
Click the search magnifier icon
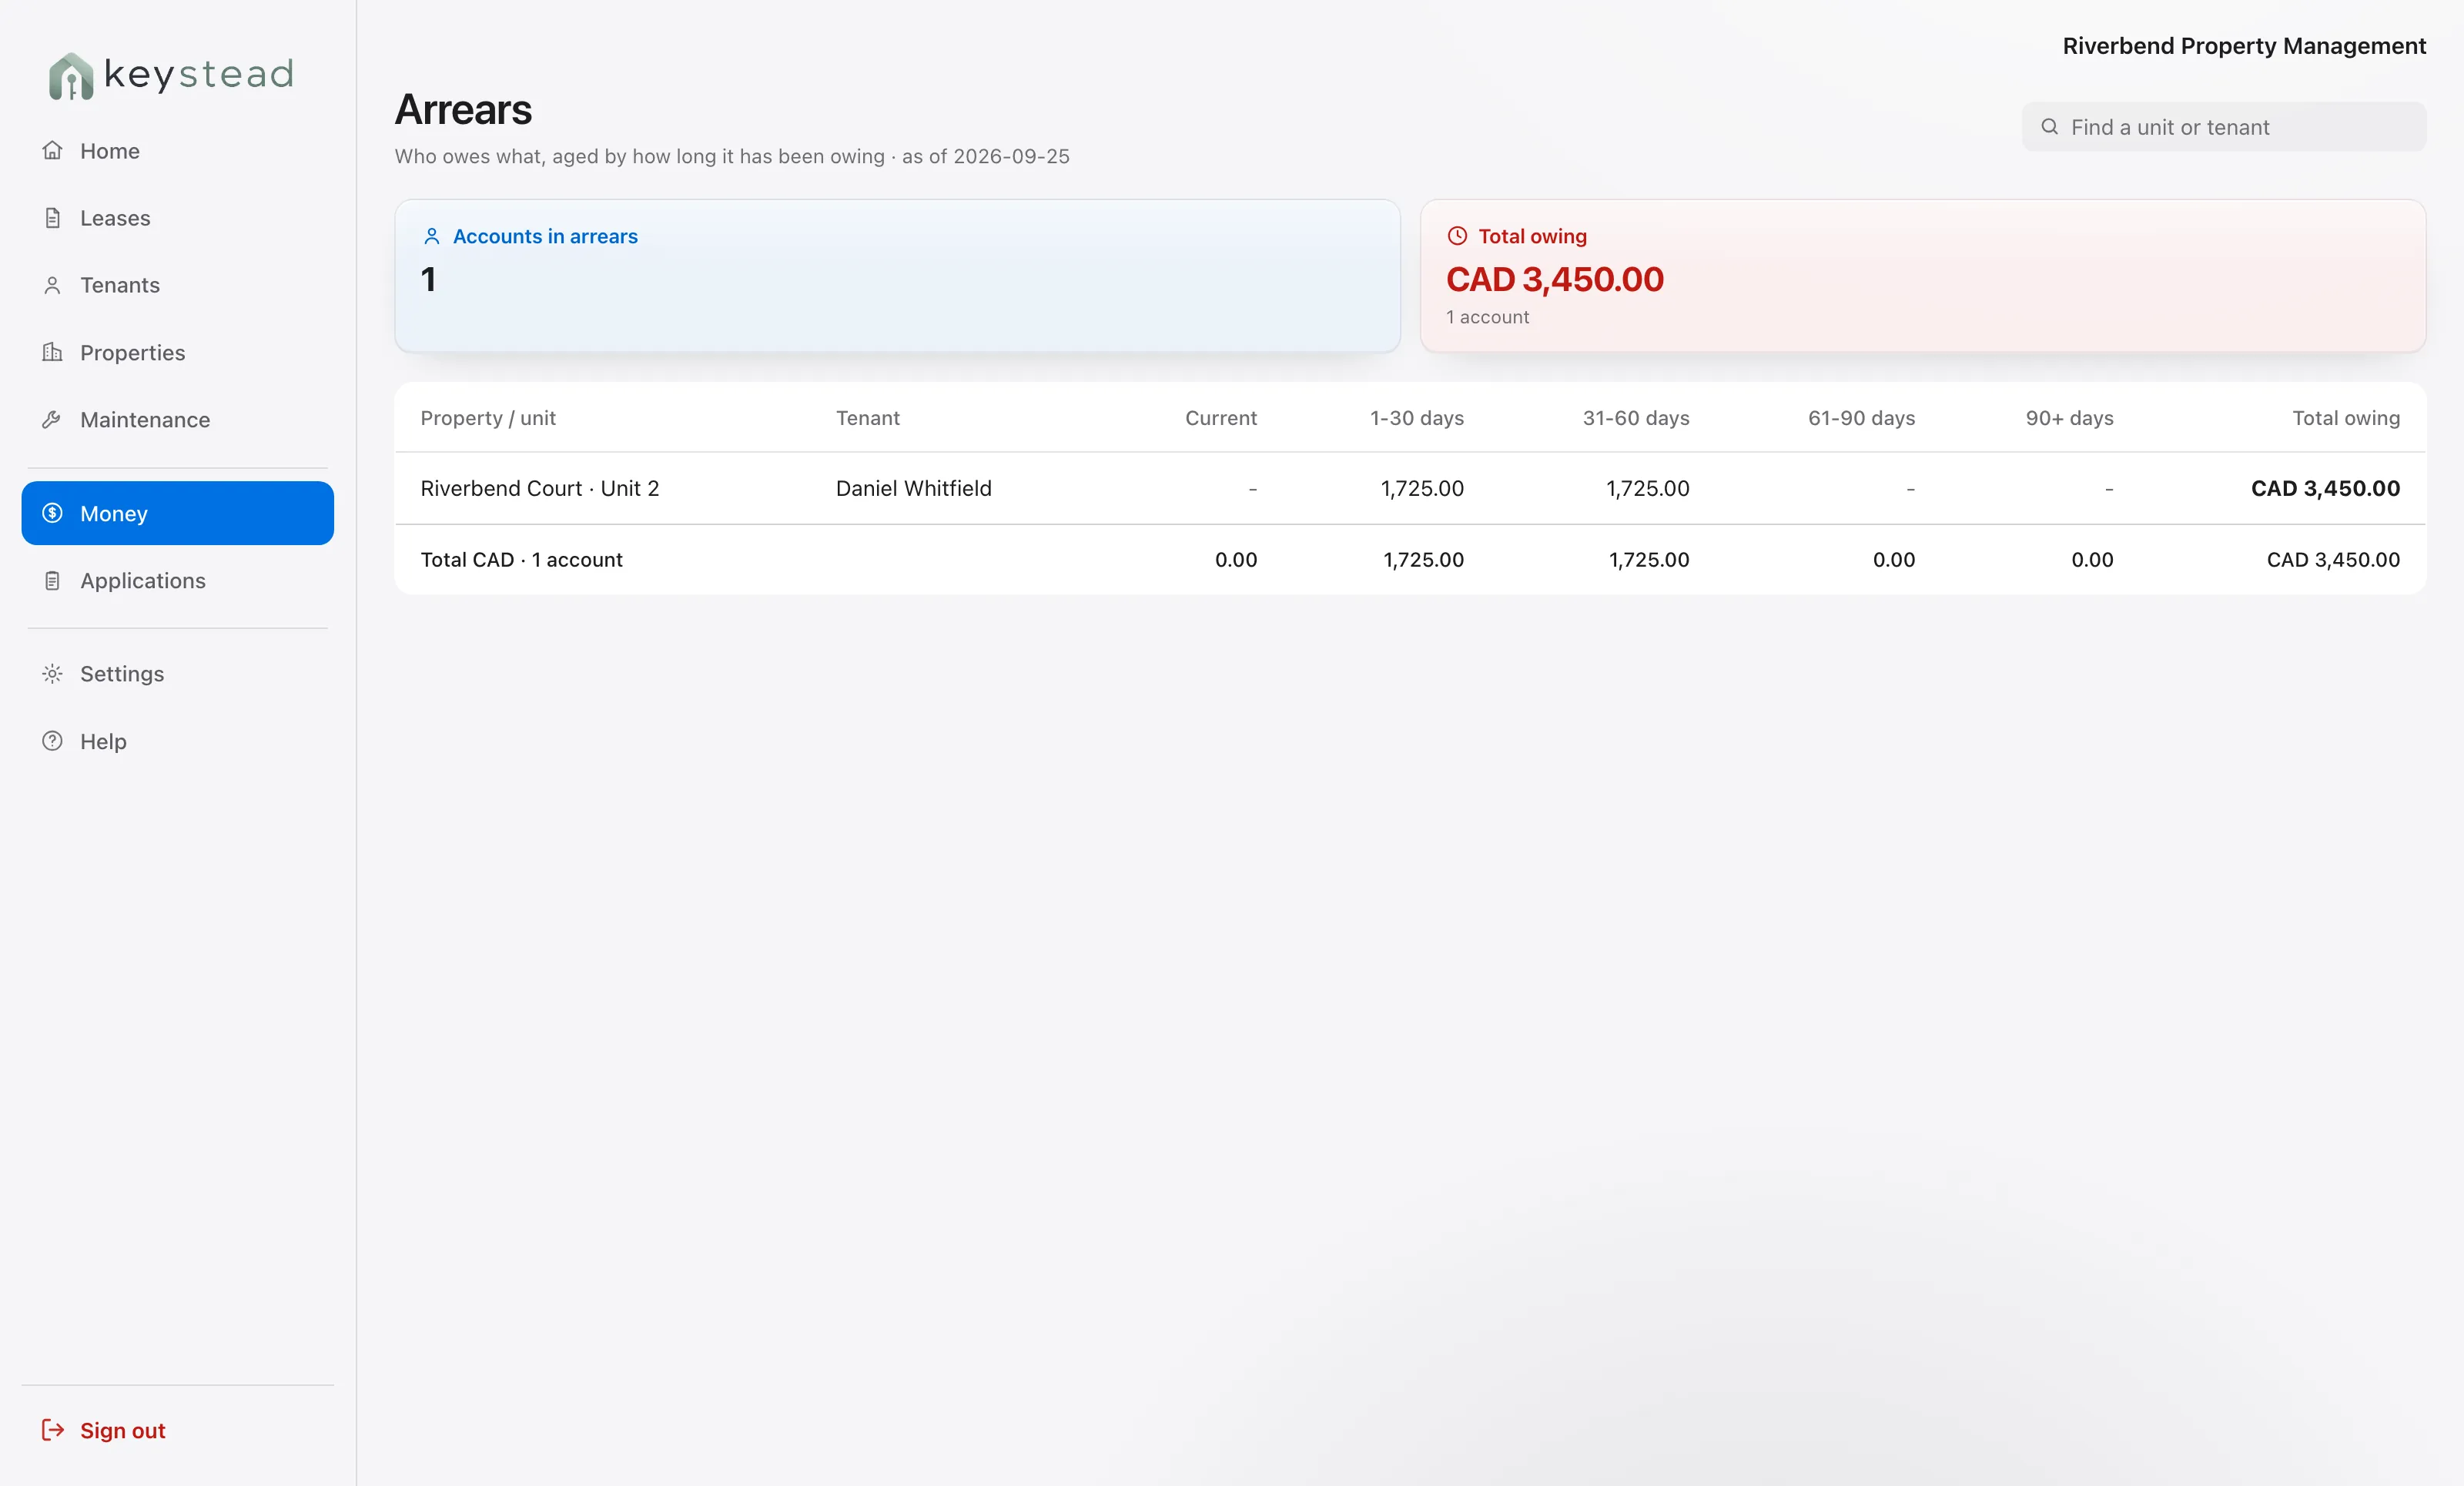2049,127
